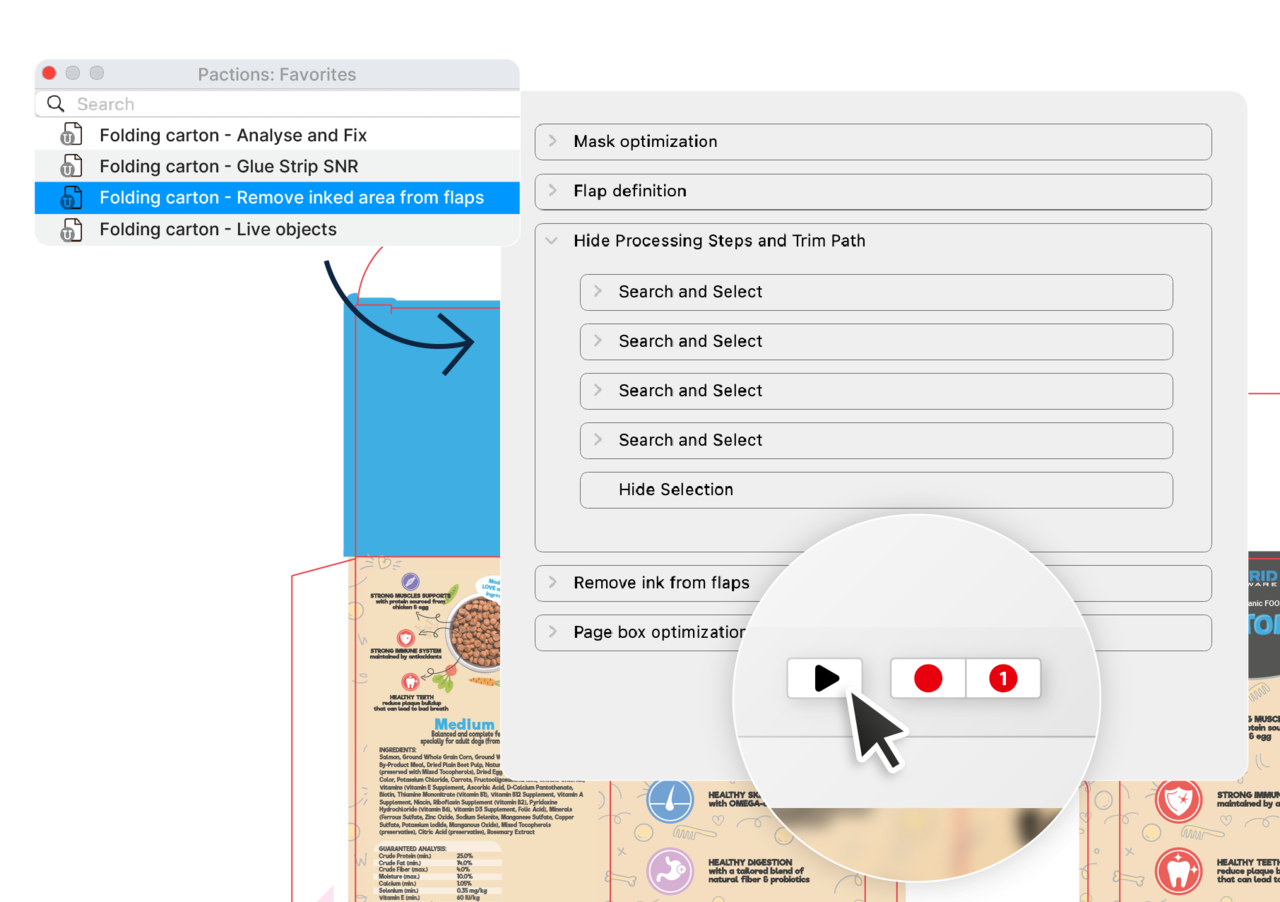This screenshot has width=1280, height=902.
Task: Click the blue healthy skin icon on the carton
Action: tap(670, 801)
